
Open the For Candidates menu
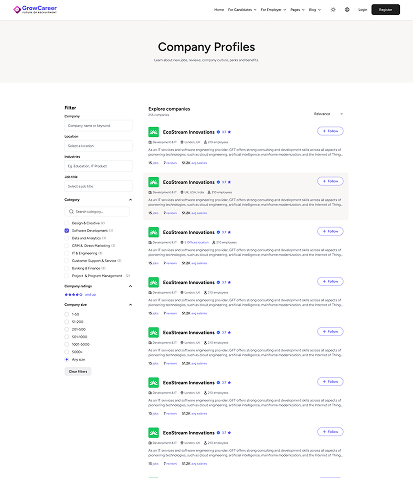click(242, 10)
